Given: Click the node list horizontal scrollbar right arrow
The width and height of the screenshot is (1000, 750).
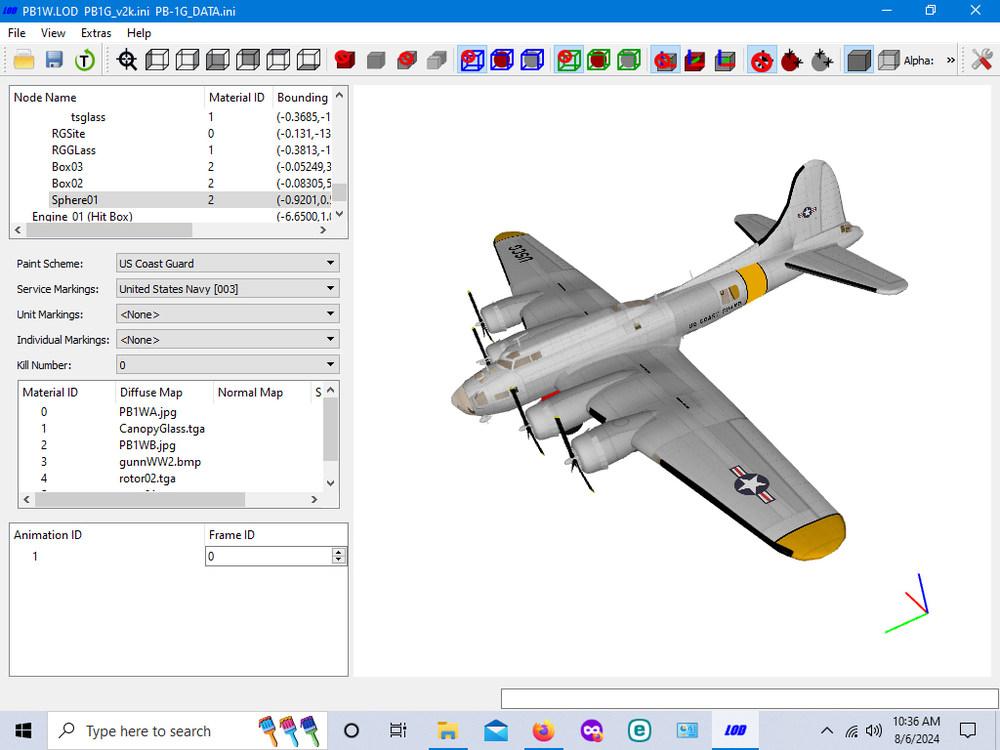Looking at the screenshot, I should click(323, 230).
